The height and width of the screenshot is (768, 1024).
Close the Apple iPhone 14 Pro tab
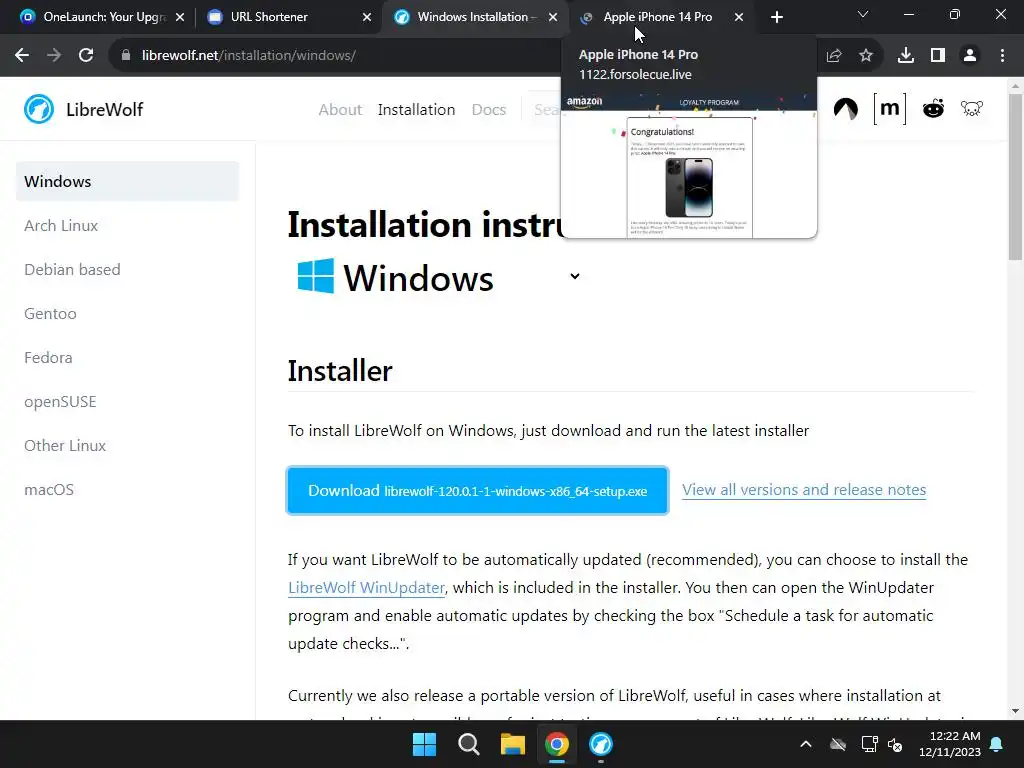pyautogui.click(x=739, y=17)
